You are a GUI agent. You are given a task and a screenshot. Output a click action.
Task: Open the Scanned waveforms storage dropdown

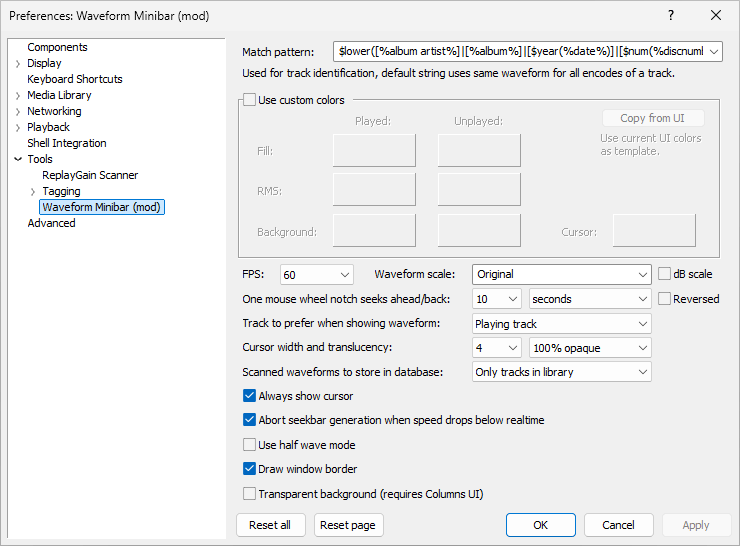[x=561, y=372]
